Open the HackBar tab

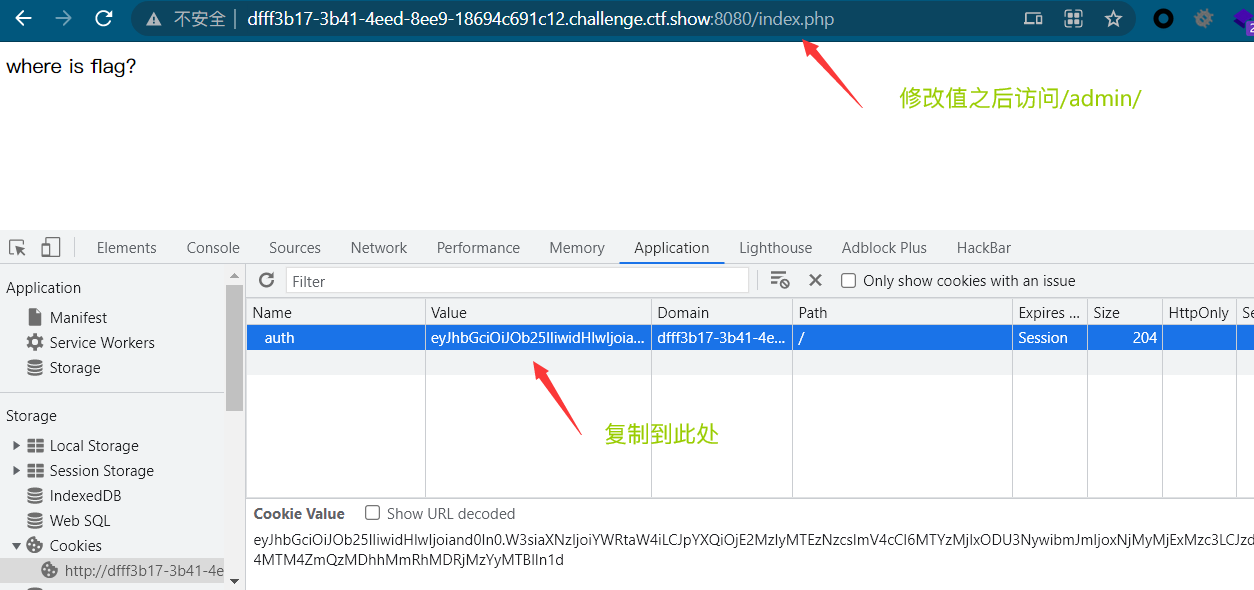point(984,247)
